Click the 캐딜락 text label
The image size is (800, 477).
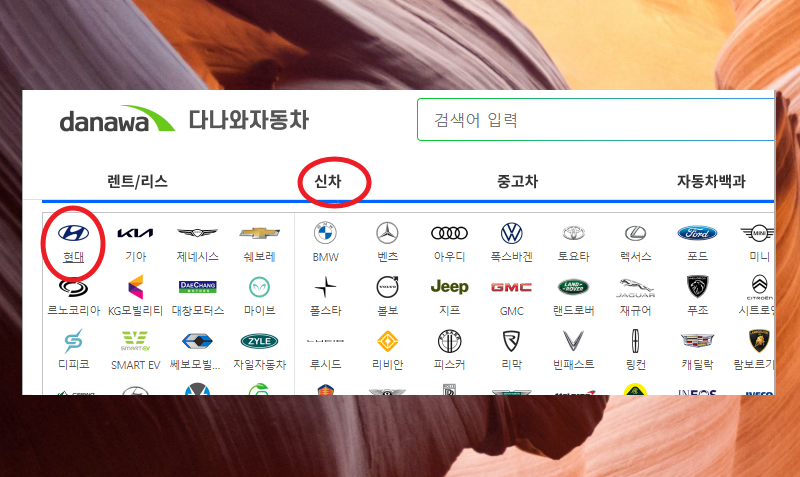pos(697,365)
